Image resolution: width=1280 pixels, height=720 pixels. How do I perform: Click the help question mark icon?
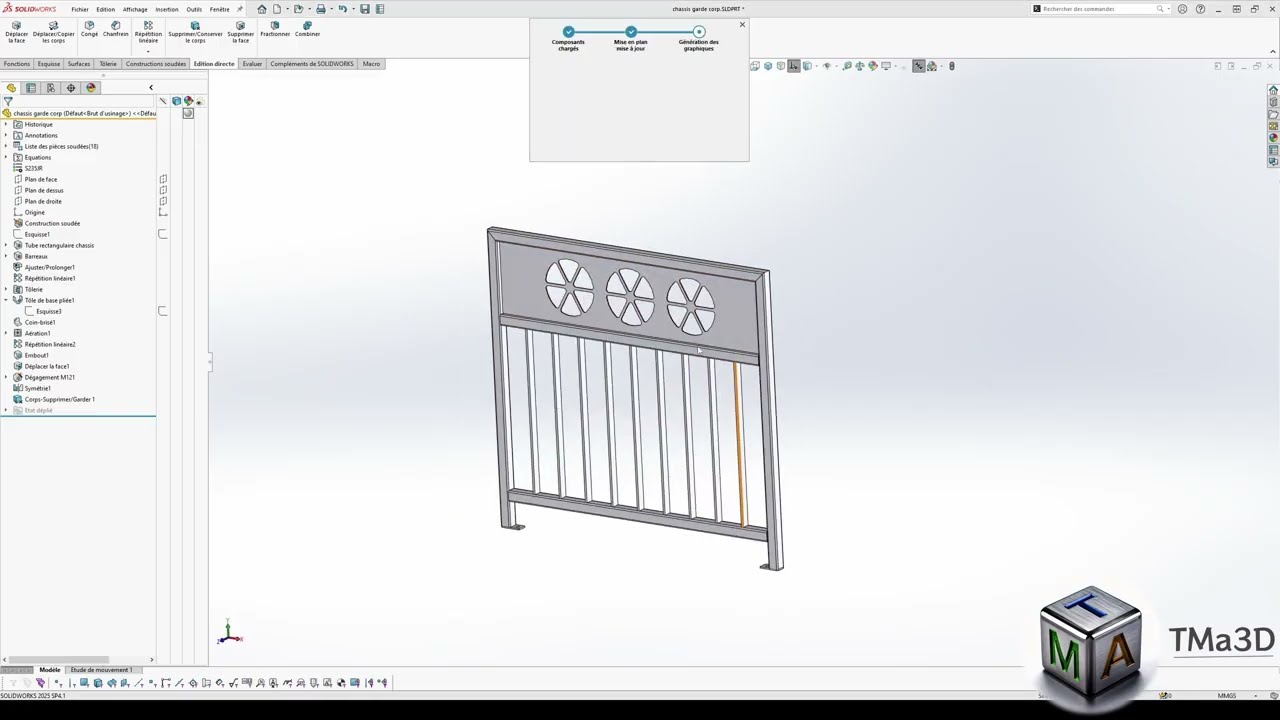pyautogui.click(x=1200, y=9)
